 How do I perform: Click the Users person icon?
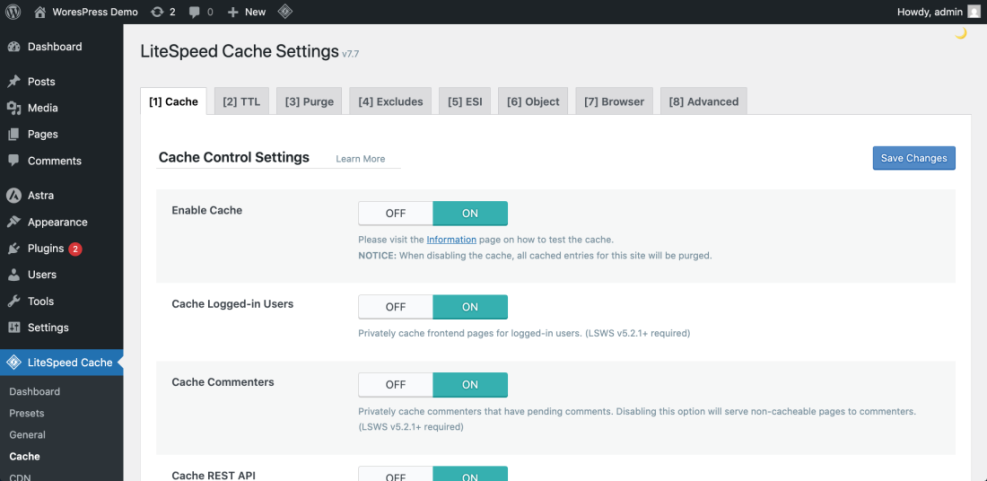tap(14, 274)
